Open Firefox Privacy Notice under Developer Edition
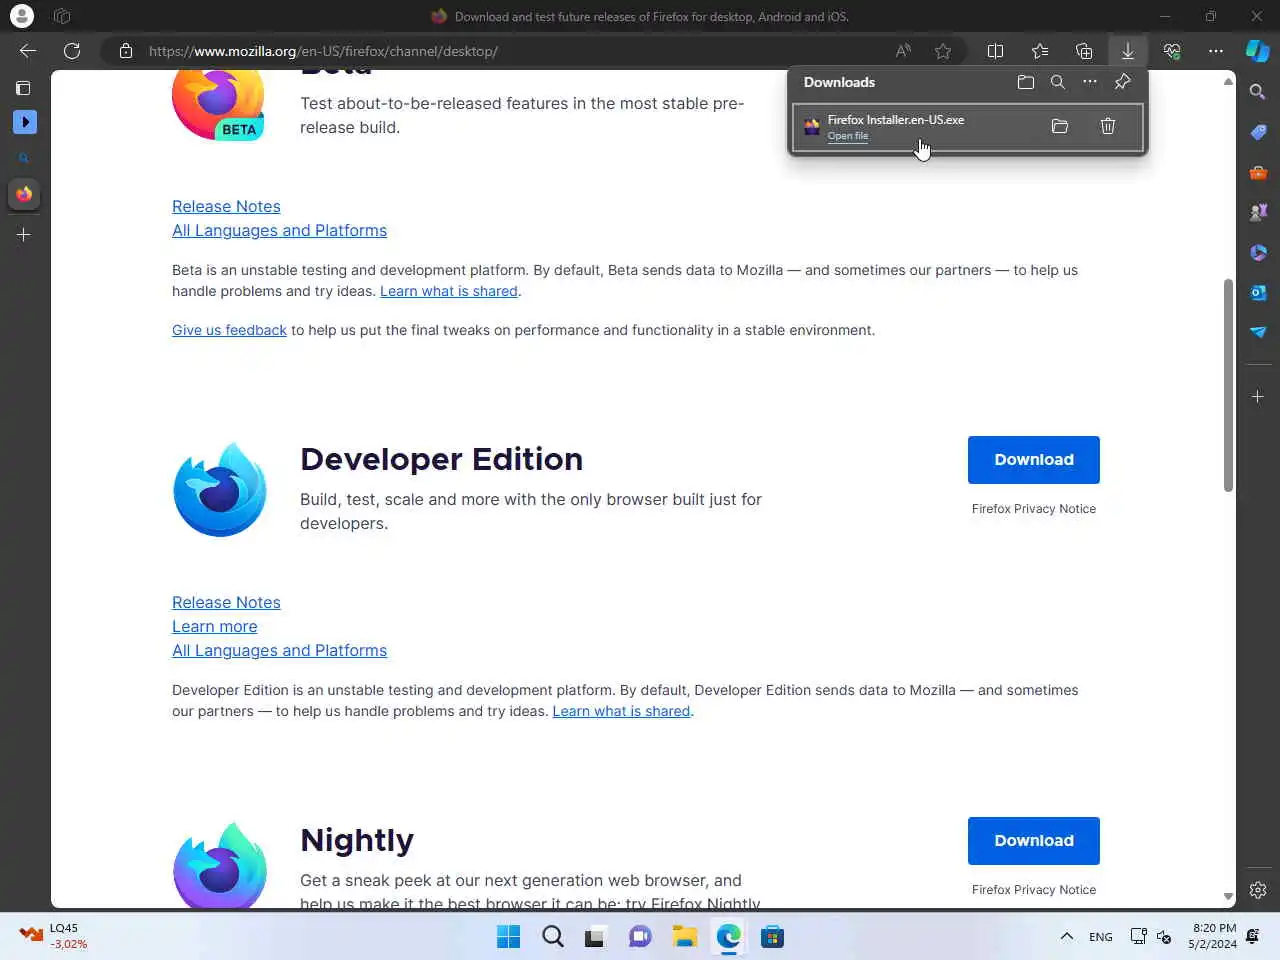1280x960 pixels. [1034, 509]
